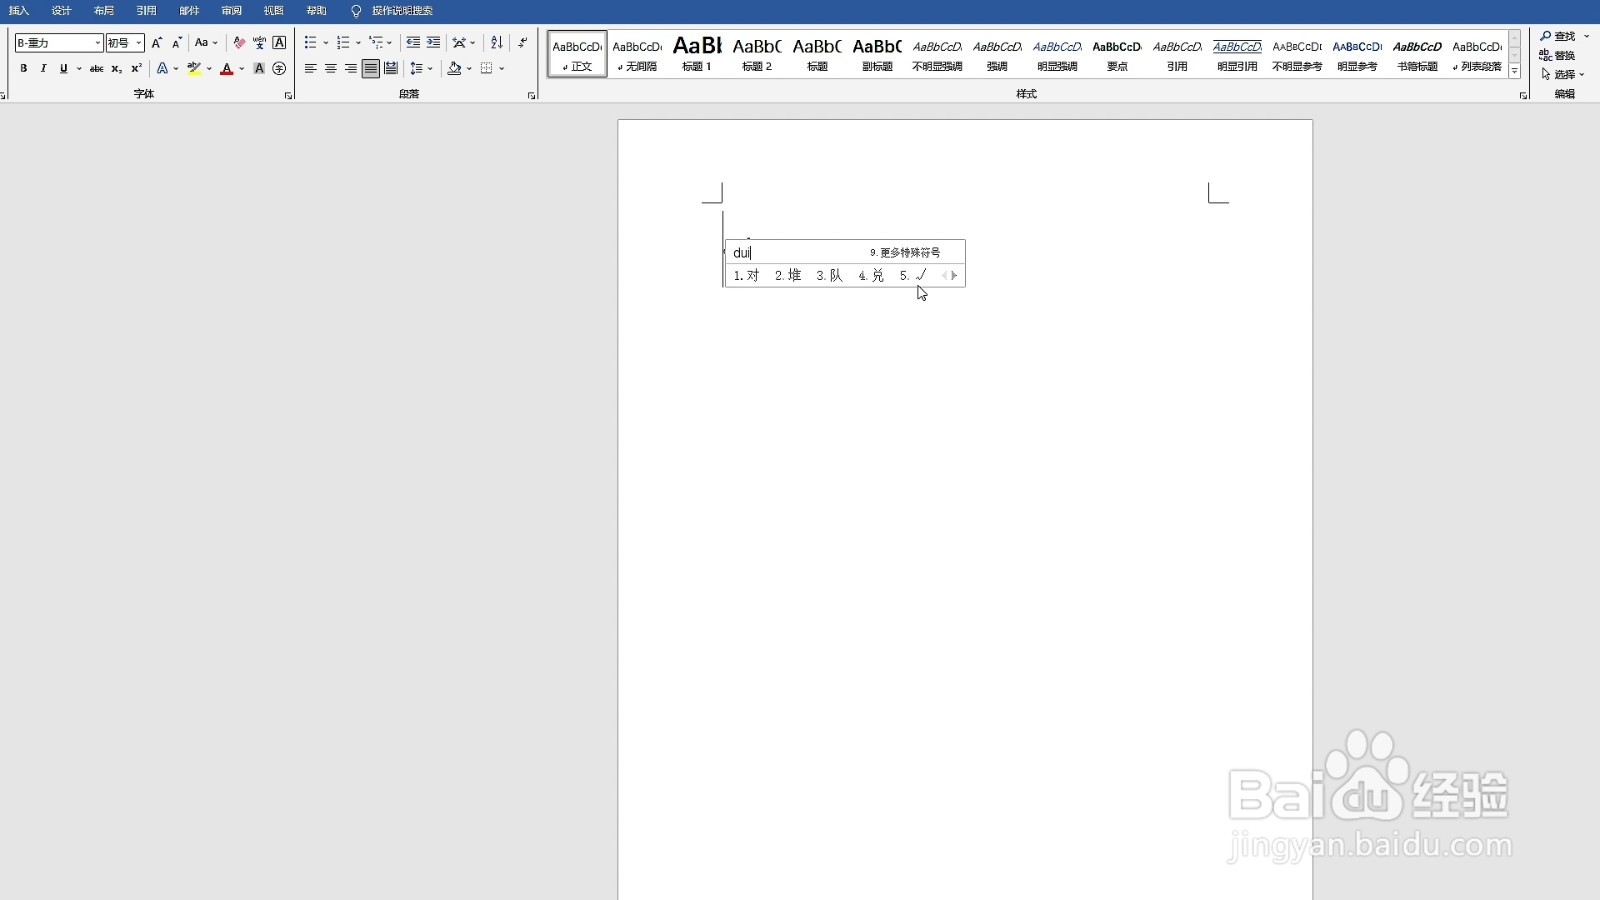Viewport: 1600px width, 900px height.
Task: Insert enclosed character icon
Action: [279, 69]
